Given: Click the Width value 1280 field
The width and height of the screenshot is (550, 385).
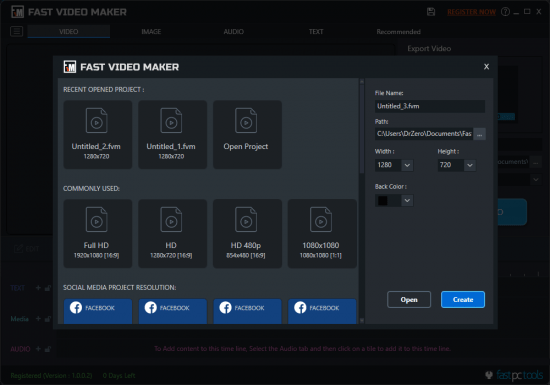Looking at the screenshot, I should coord(388,165).
